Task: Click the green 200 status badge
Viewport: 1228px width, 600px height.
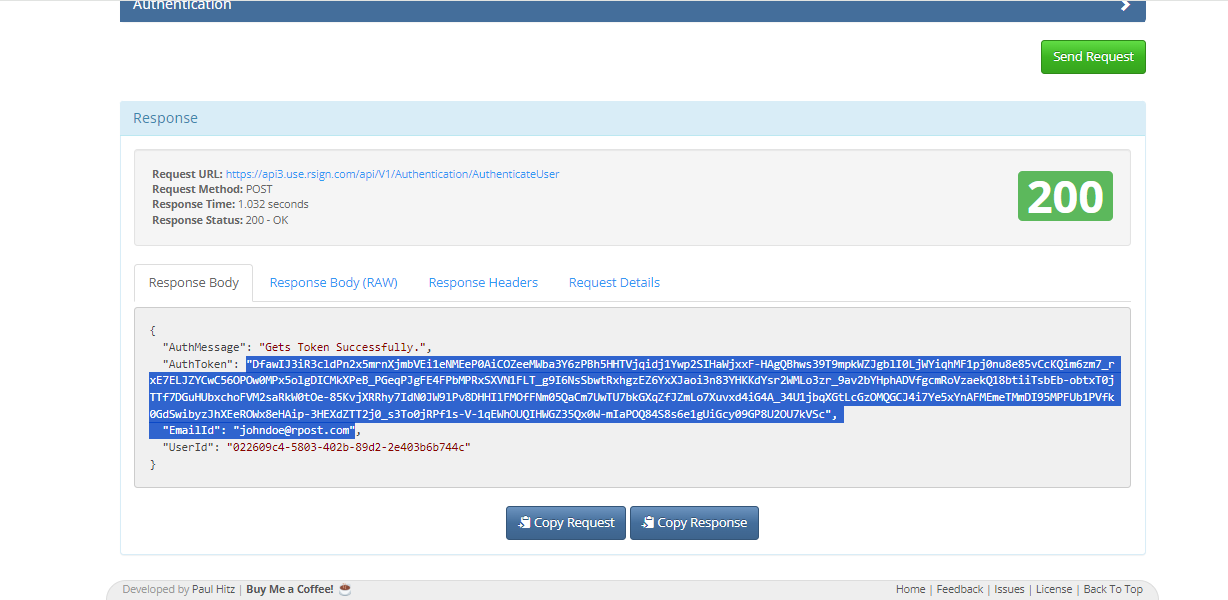Action: [1065, 196]
